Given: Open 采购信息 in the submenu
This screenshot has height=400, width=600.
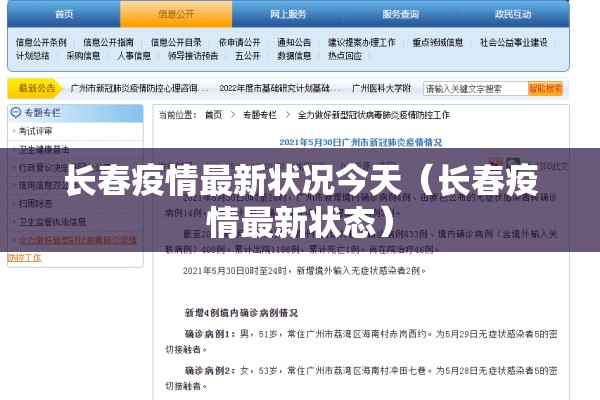Looking at the screenshot, I should 83,56.
